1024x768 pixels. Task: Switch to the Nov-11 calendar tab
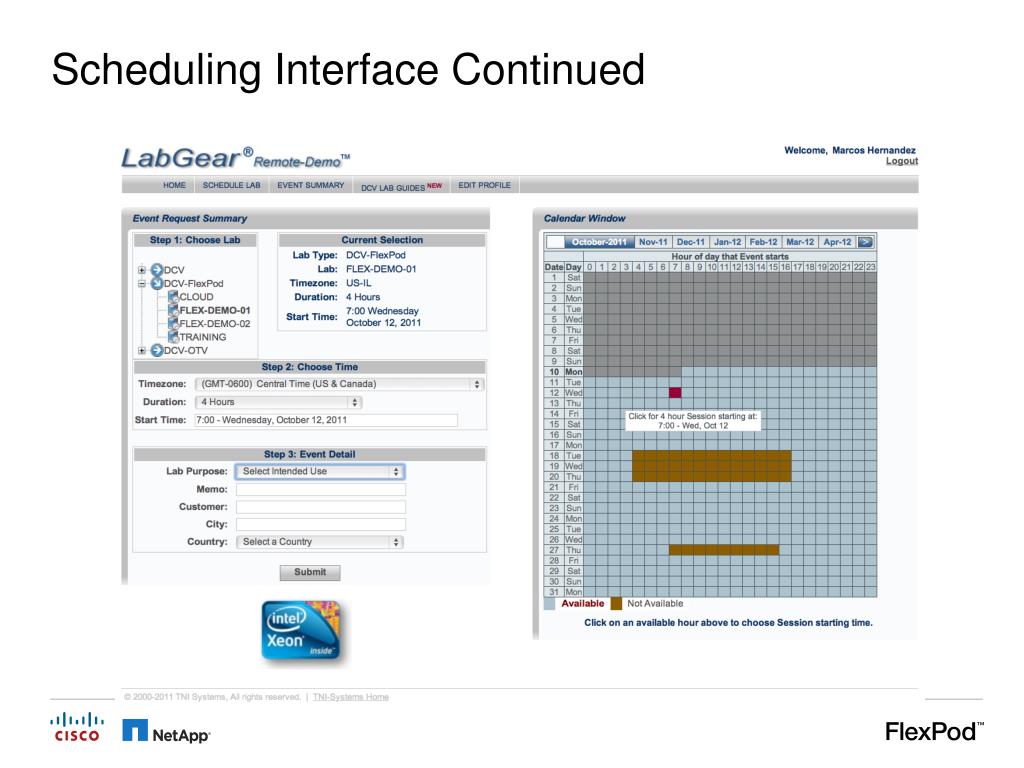tap(653, 242)
